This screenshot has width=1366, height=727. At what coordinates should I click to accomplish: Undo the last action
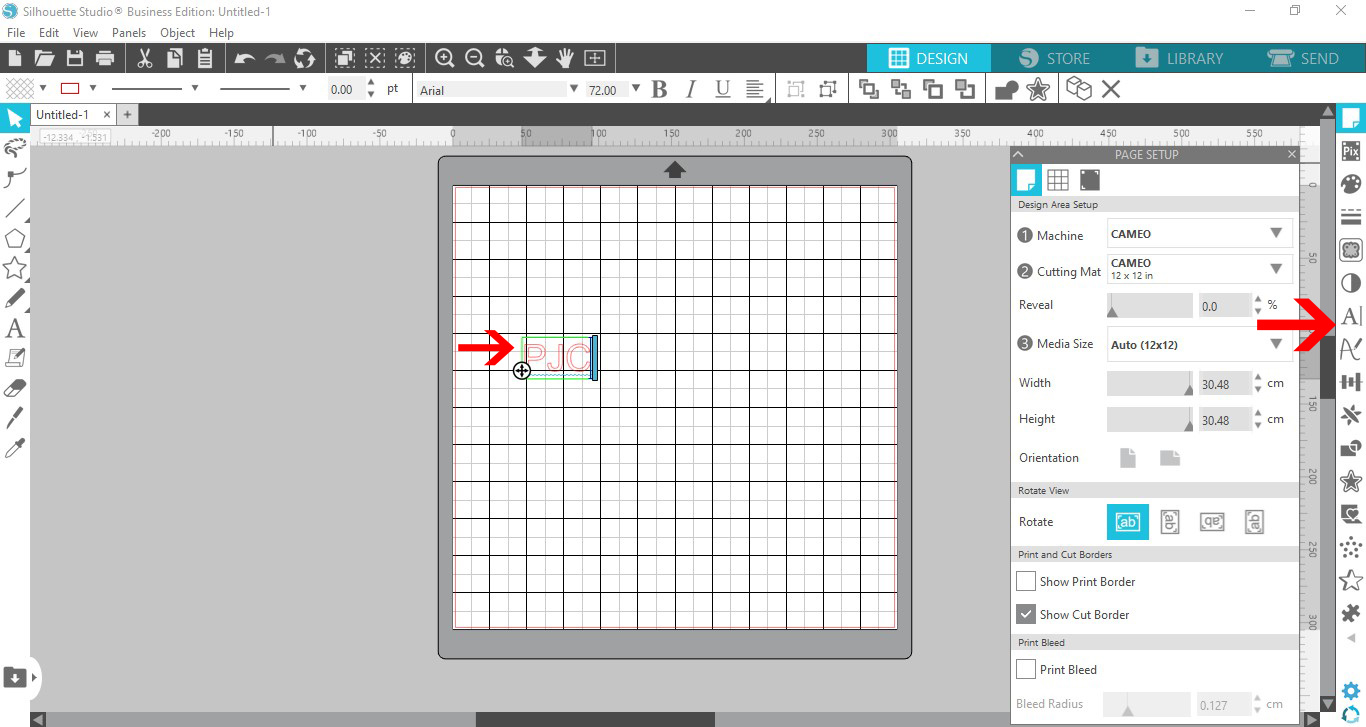pos(245,58)
